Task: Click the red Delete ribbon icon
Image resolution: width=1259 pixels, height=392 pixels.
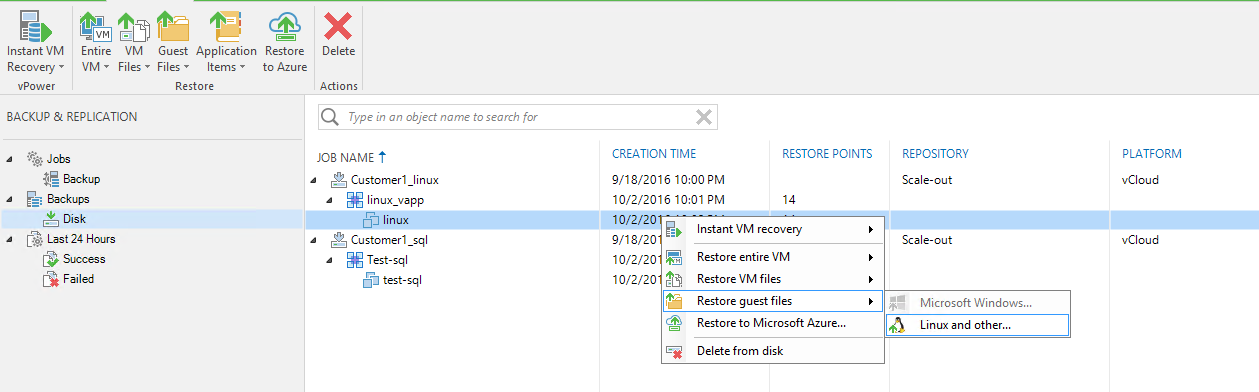Action: pos(338,26)
